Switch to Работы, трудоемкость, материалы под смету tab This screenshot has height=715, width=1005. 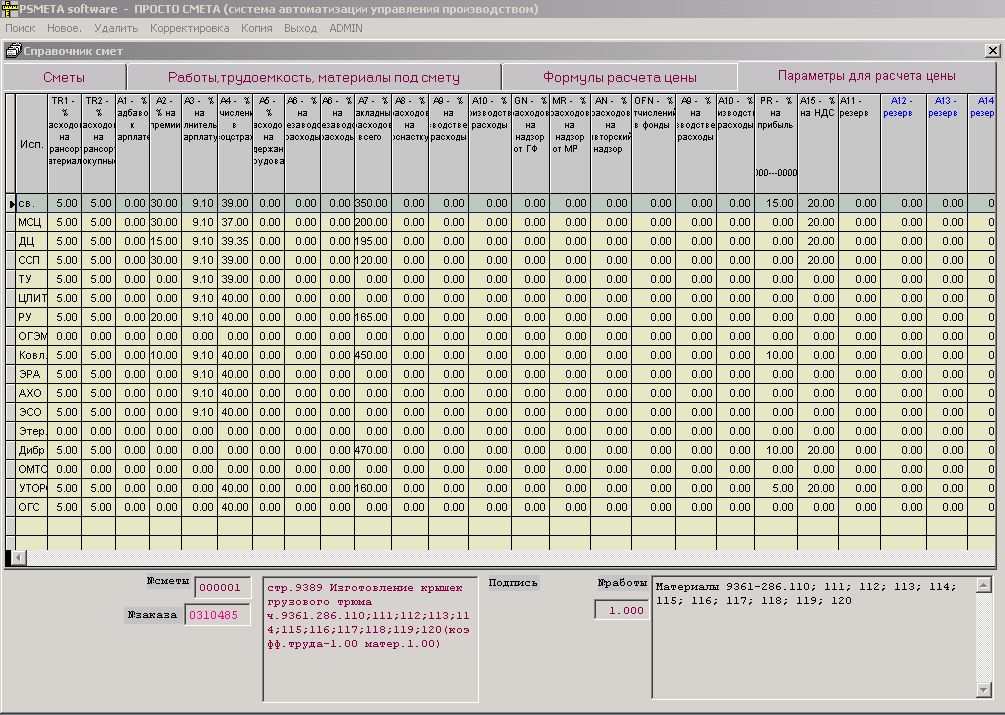tap(313, 77)
